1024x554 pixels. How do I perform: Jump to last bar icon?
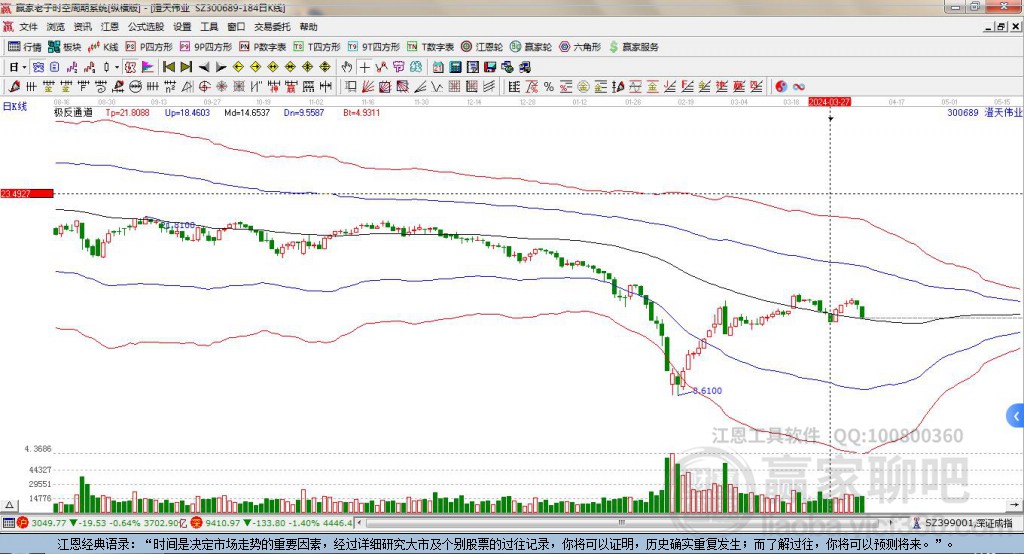click(186, 67)
